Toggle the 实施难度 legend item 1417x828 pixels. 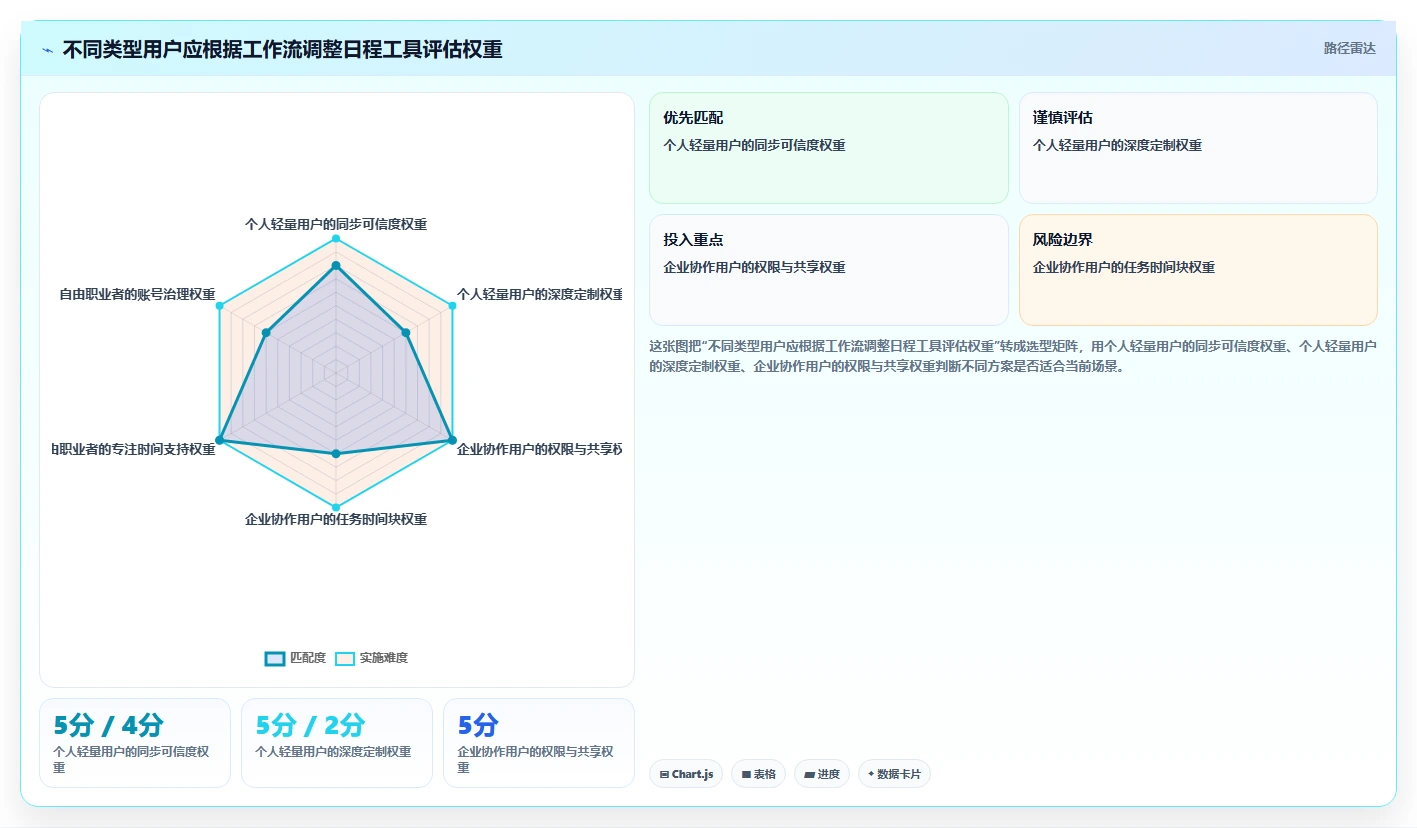point(371,658)
